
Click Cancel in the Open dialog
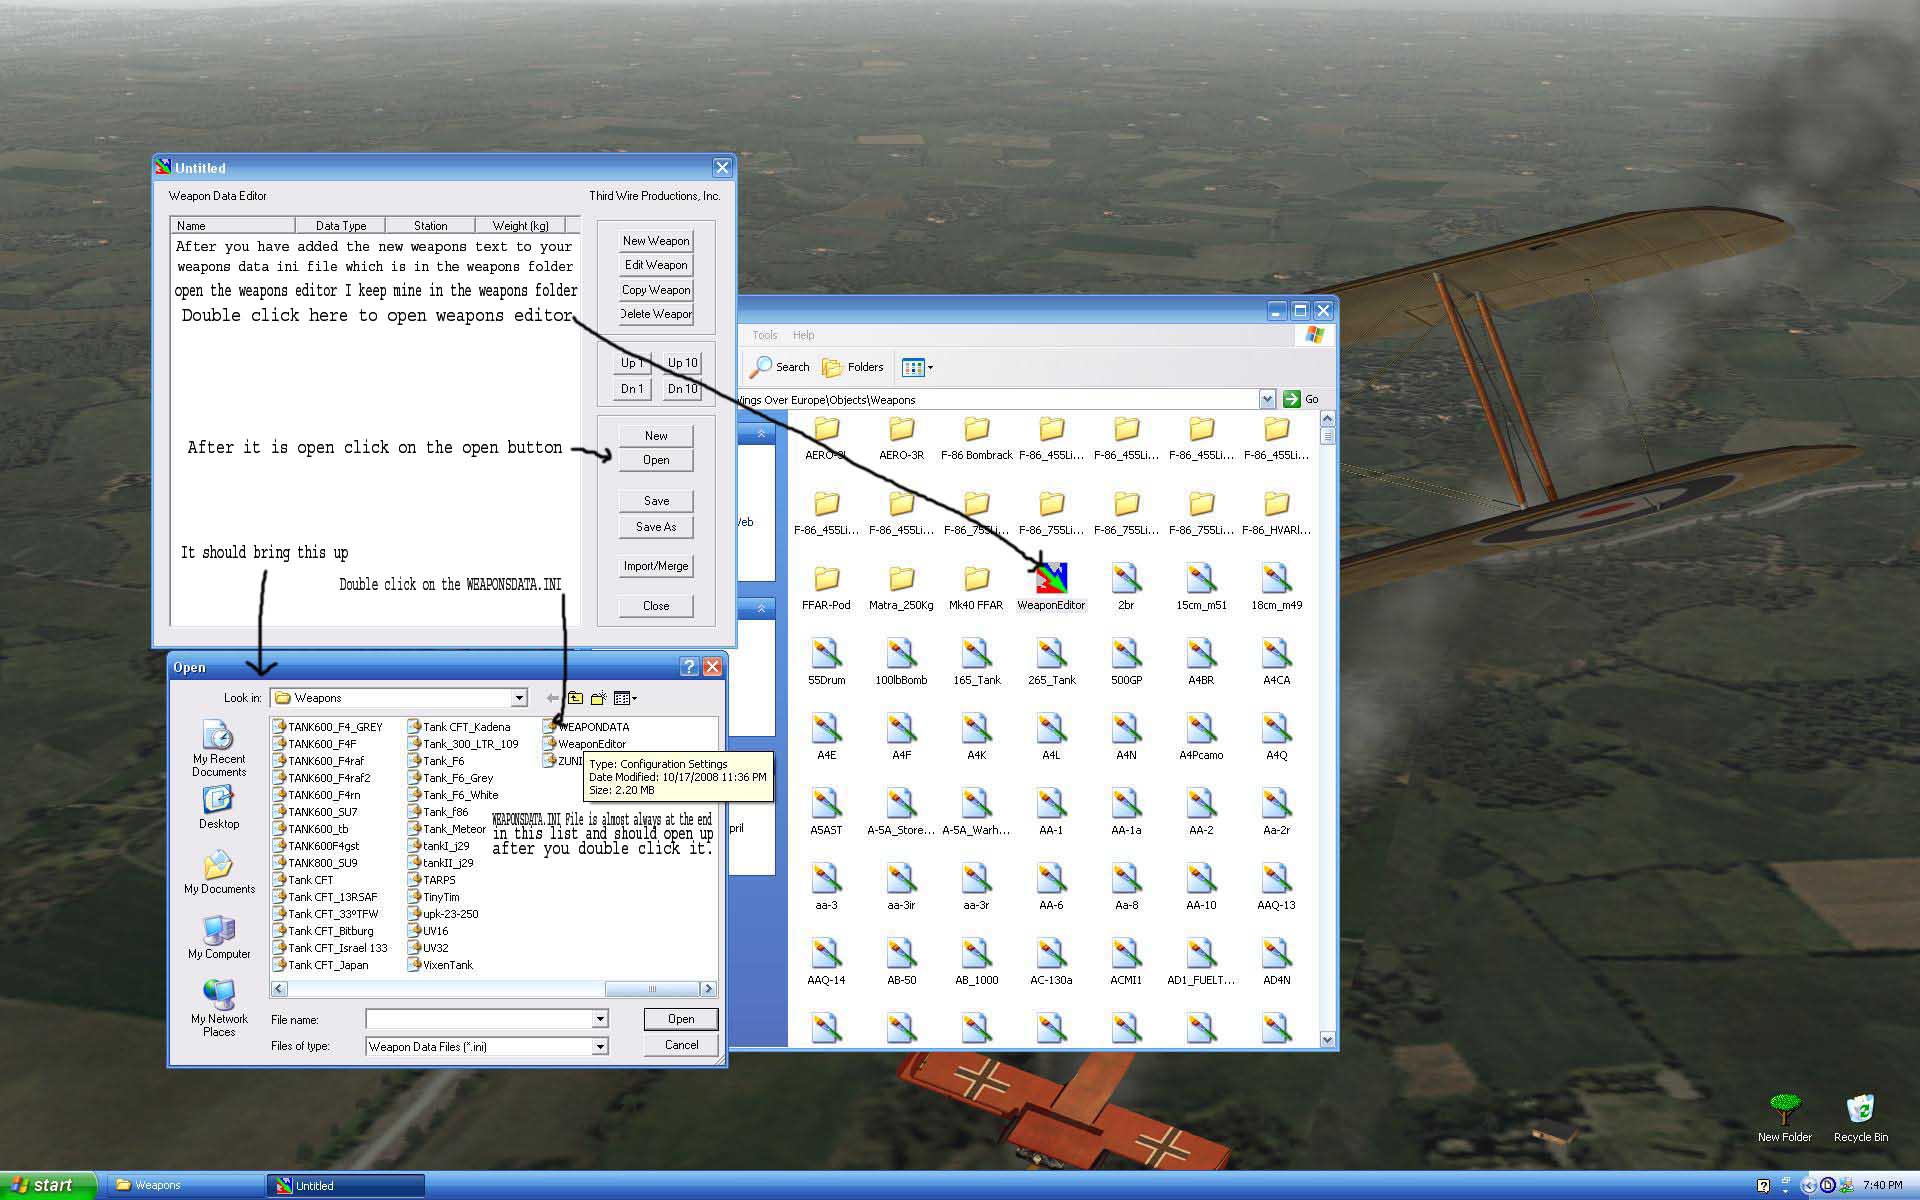pyautogui.click(x=681, y=1045)
